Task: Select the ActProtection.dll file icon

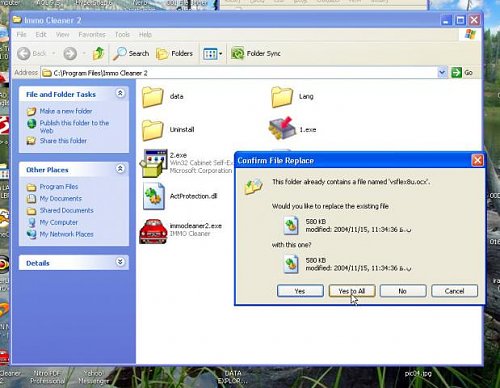Action: pos(154,196)
